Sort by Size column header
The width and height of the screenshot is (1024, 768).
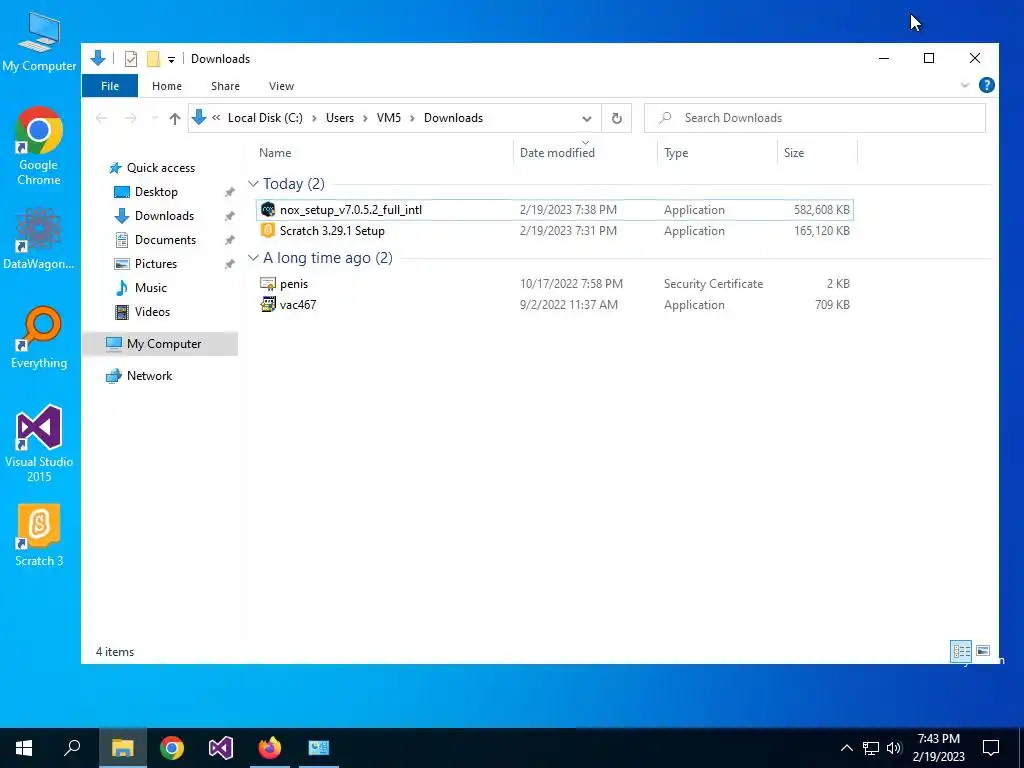coord(794,153)
